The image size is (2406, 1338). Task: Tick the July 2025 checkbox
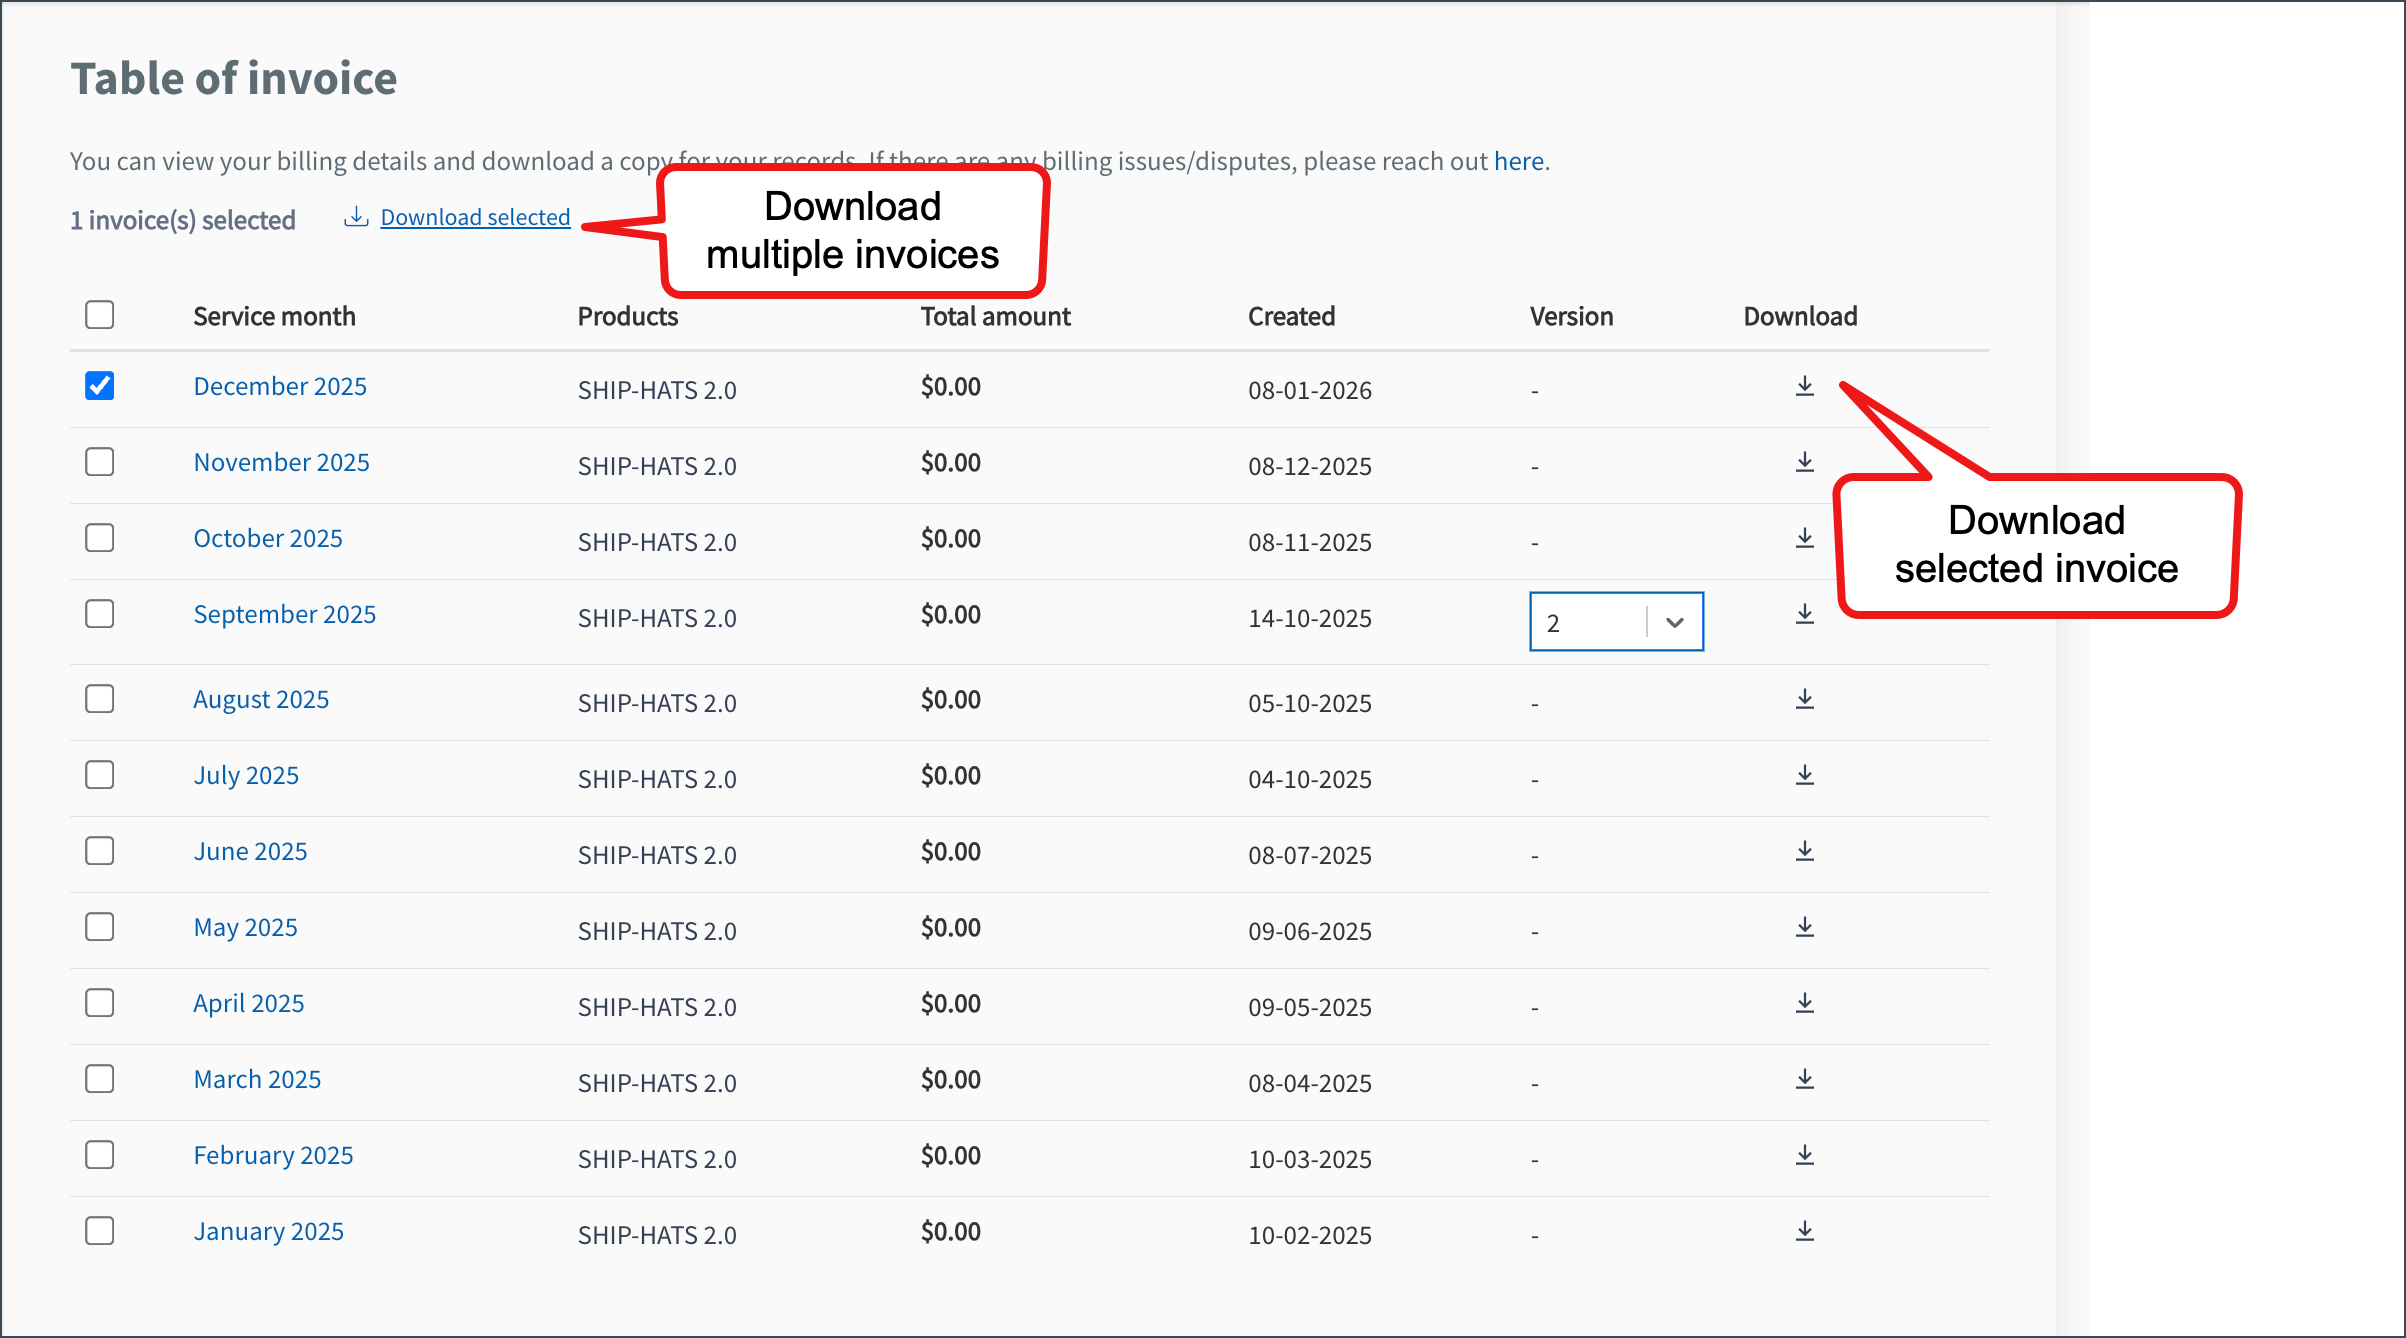[x=100, y=775]
